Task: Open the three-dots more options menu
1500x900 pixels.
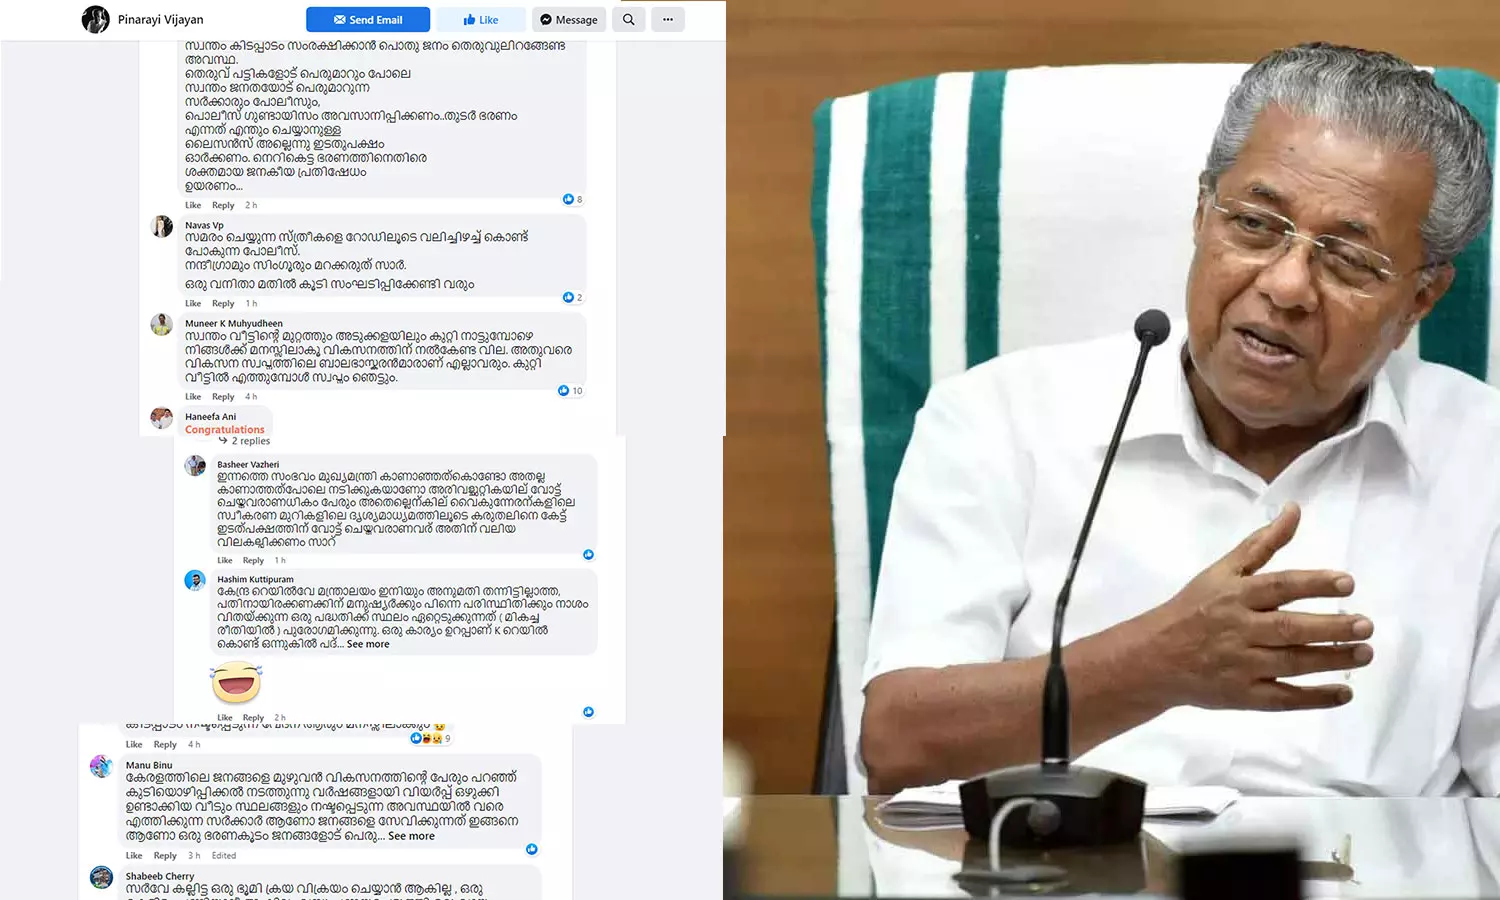Action: (x=667, y=20)
